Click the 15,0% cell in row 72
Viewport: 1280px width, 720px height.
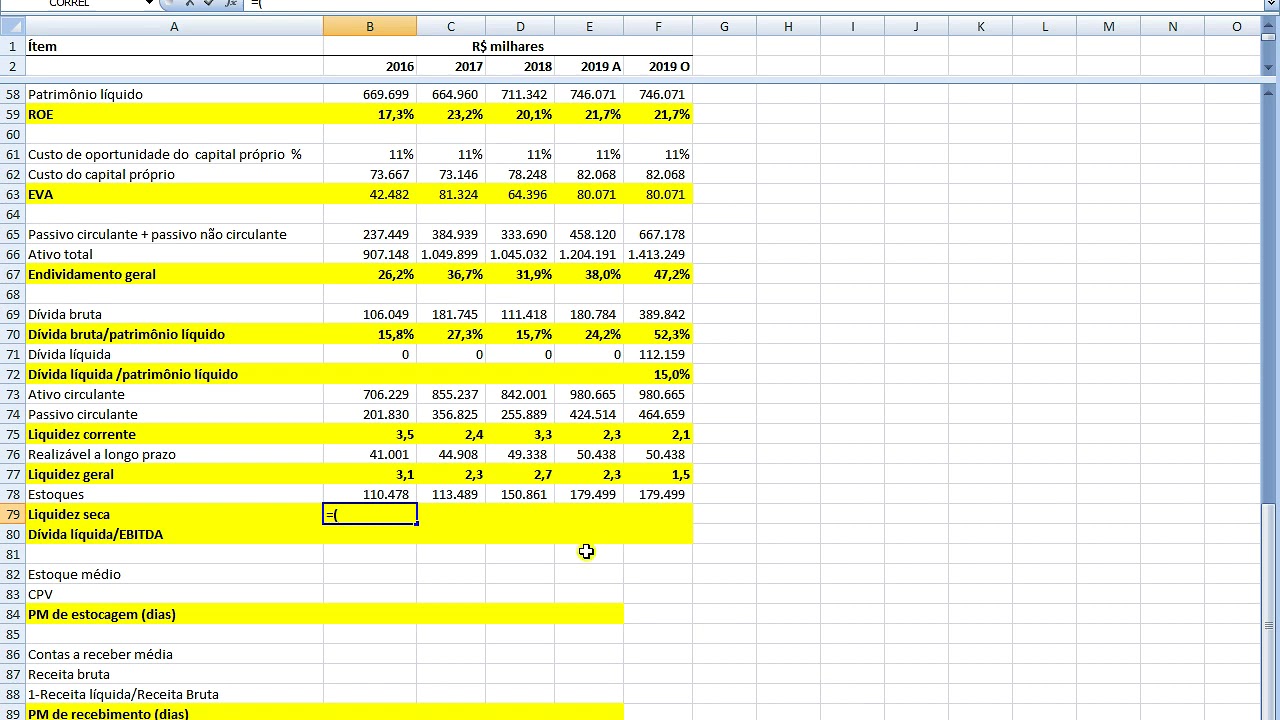pos(658,374)
